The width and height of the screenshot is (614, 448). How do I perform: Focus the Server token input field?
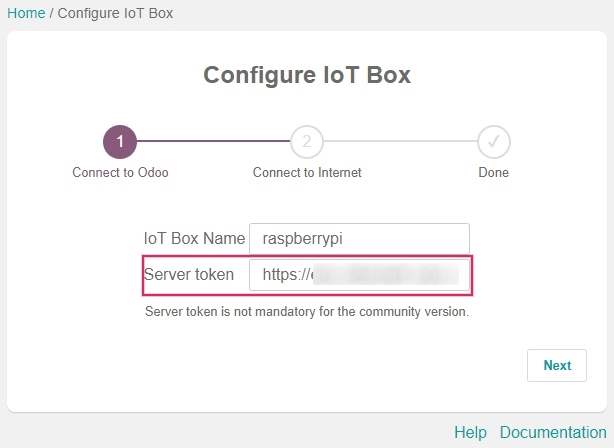tap(359, 275)
